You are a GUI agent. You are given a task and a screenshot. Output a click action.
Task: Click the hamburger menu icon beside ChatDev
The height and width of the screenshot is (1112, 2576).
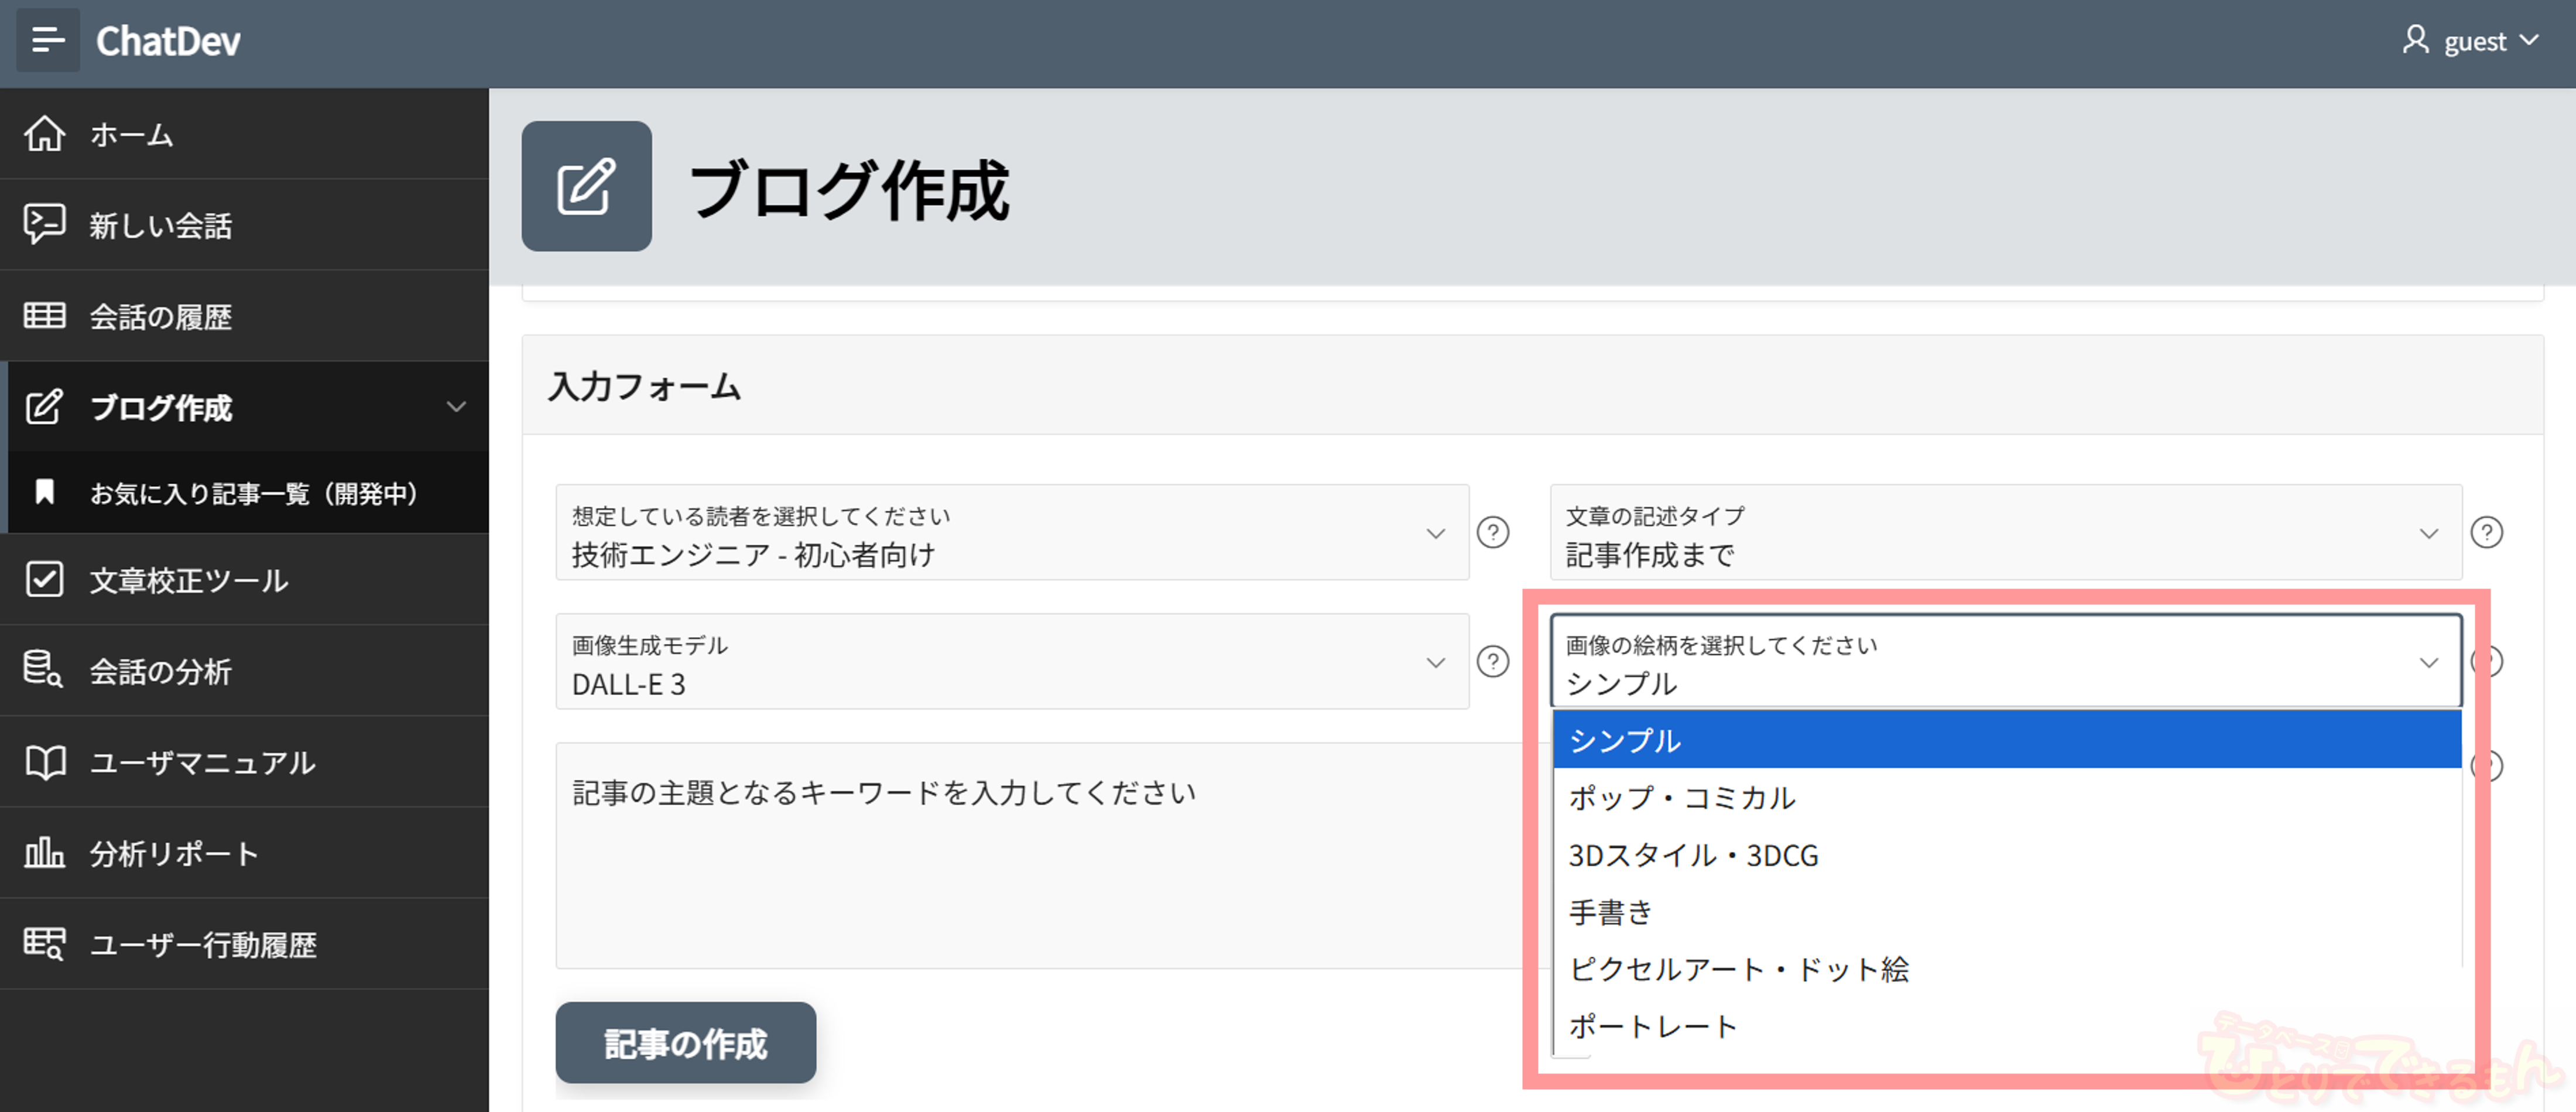click(47, 41)
